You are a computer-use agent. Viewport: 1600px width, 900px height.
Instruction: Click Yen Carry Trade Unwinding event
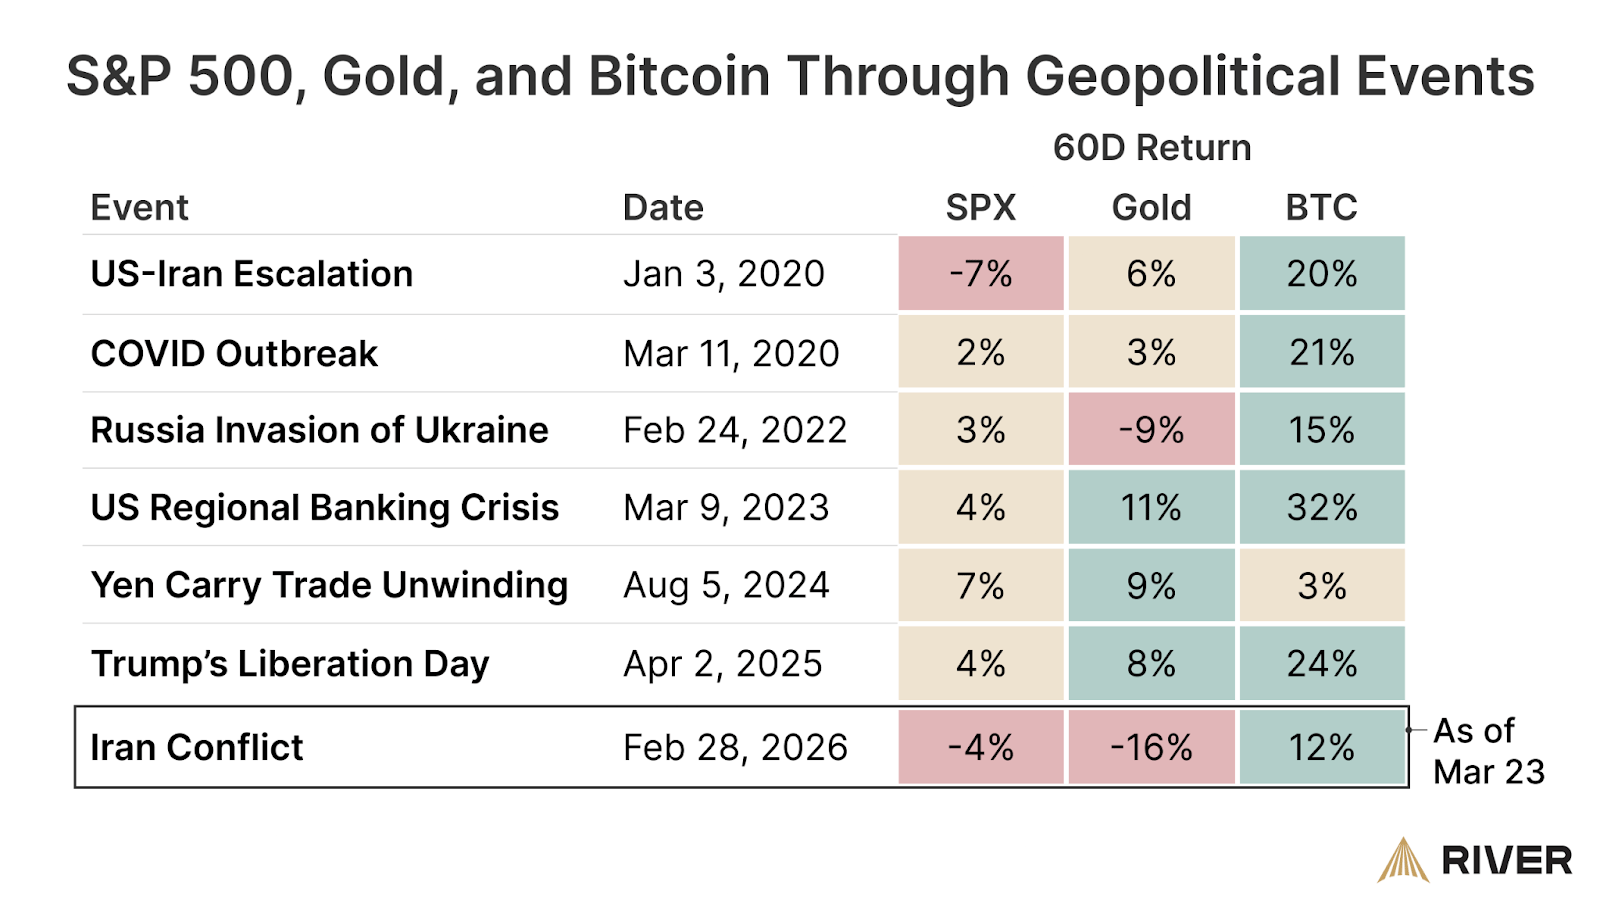(x=329, y=585)
